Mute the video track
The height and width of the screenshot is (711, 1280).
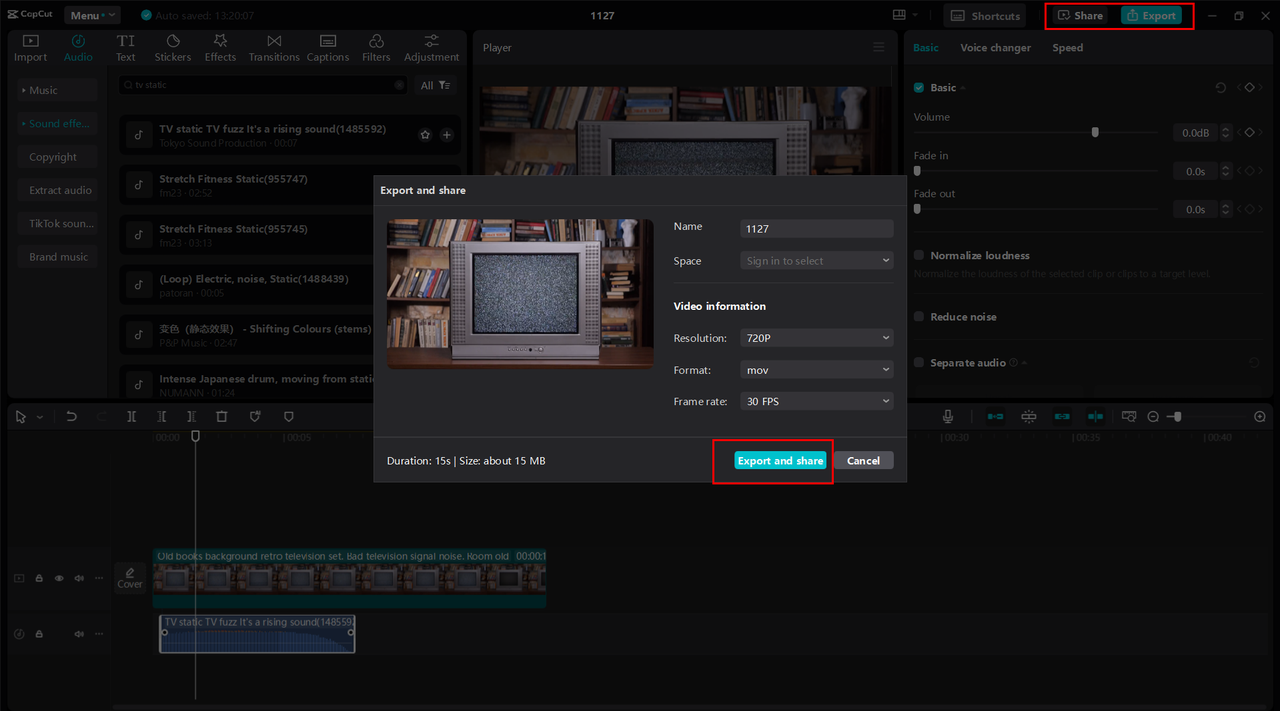coord(79,578)
